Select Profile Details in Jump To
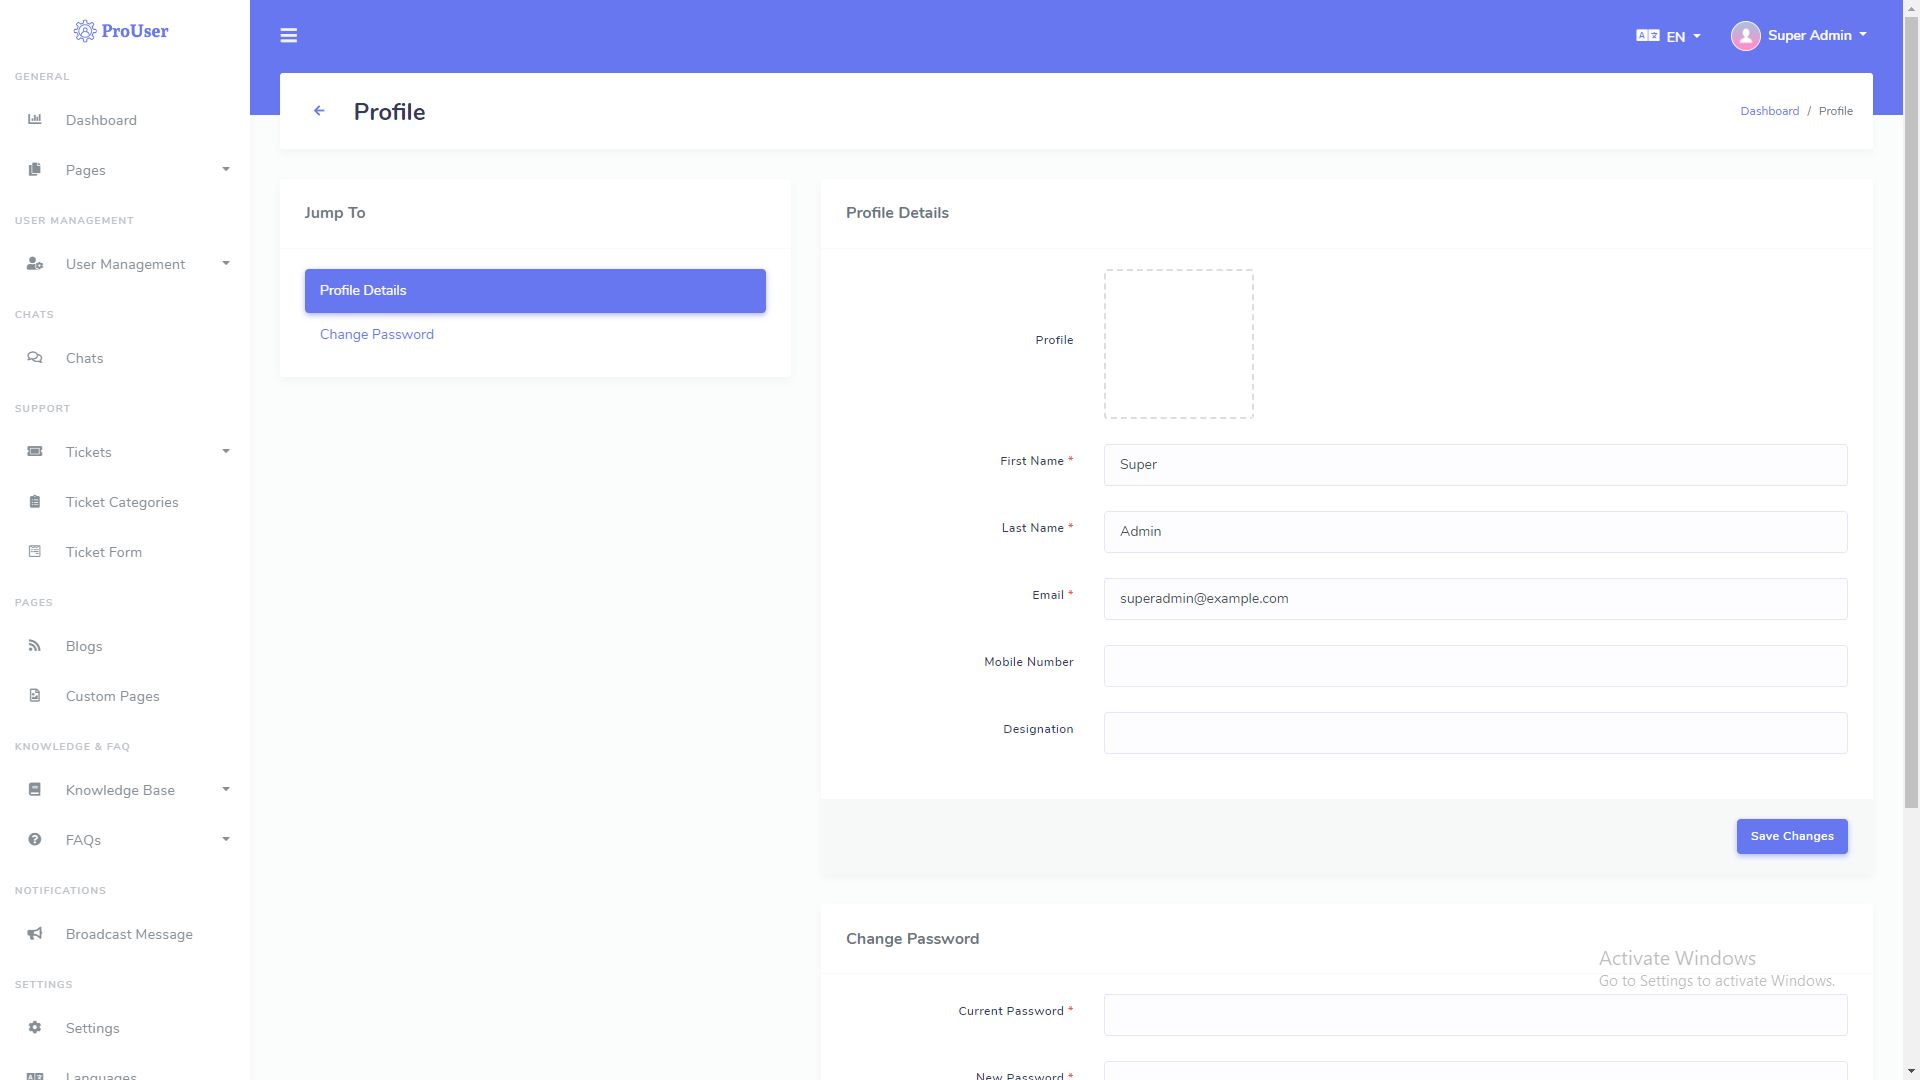 [x=535, y=291]
